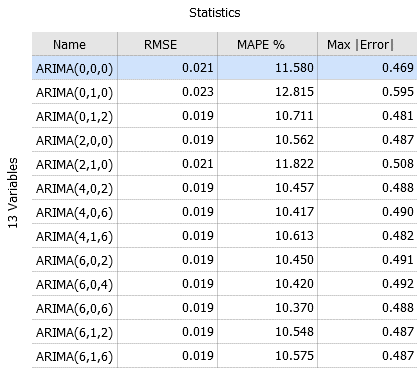Select the ARIMA(6,1,6) row name
This screenshot has width=417, height=368.
coord(74,356)
